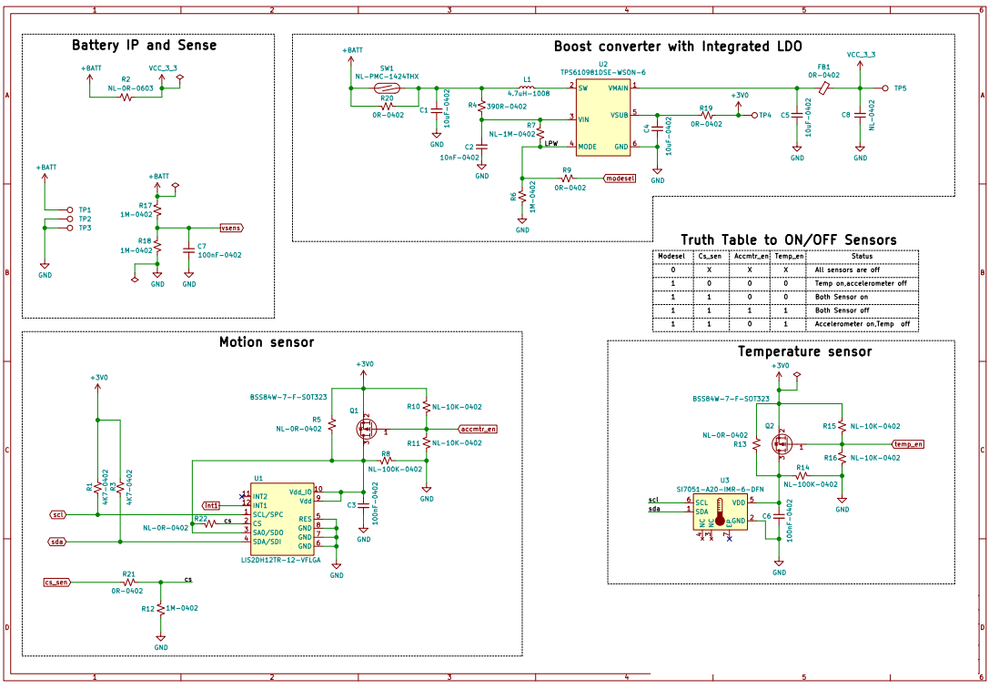The image size is (999, 691).
Task: Click the vsens global label
Action: pos(232,228)
